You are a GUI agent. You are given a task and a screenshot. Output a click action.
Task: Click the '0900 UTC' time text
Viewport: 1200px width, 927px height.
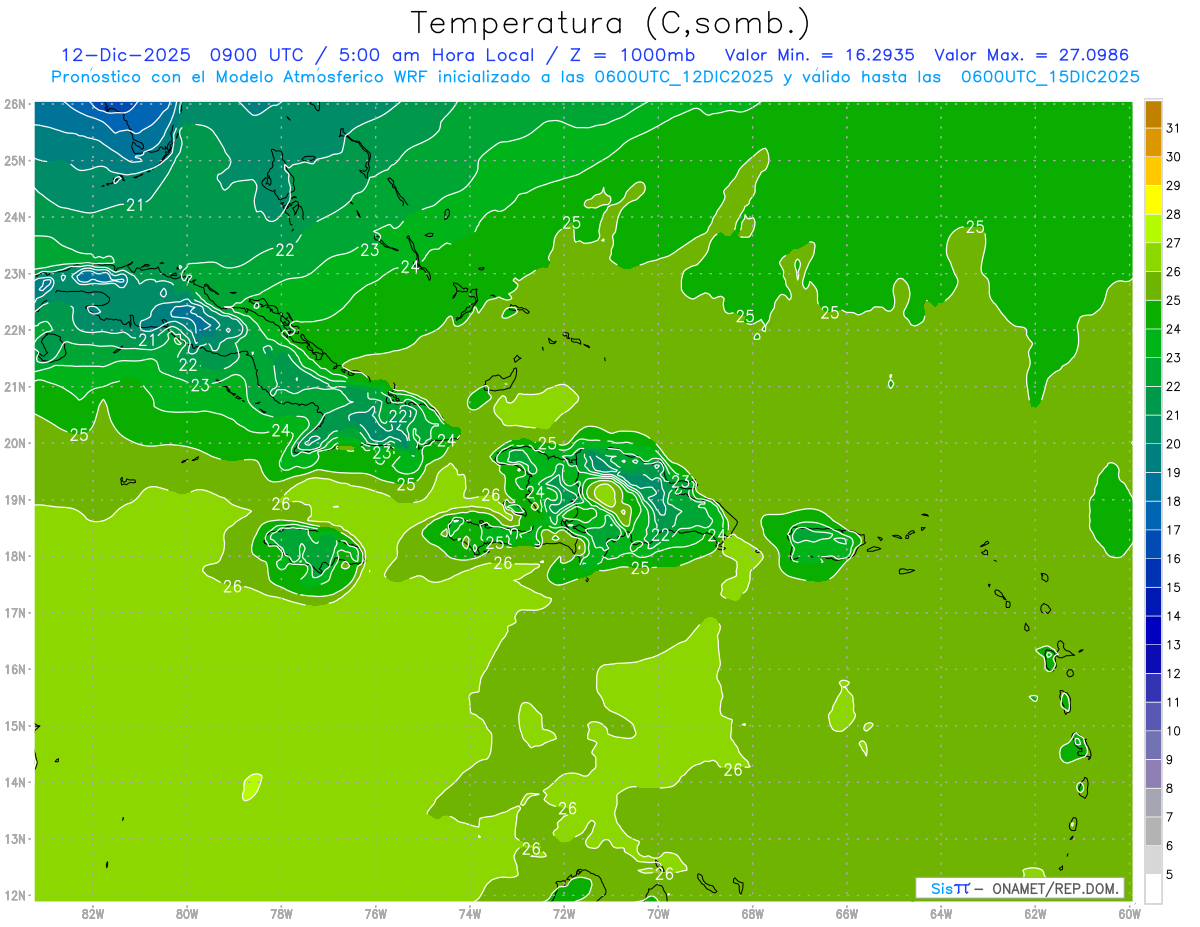coord(259,55)
